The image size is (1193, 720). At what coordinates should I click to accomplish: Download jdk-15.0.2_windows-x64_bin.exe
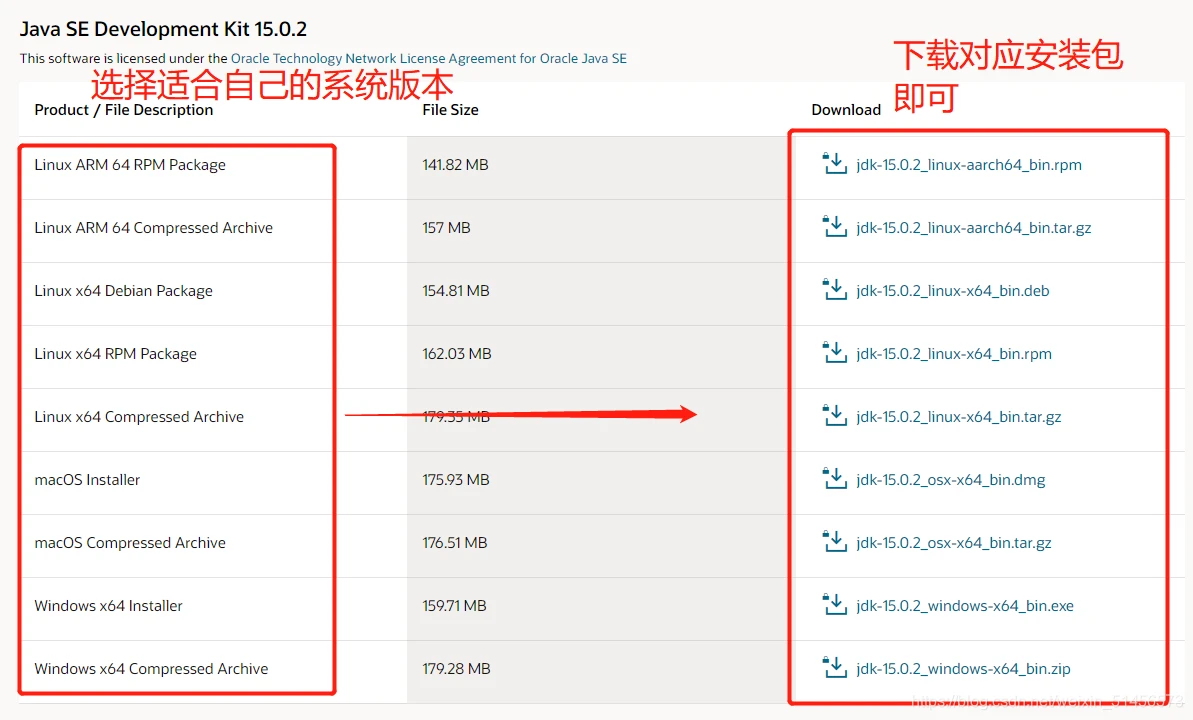click(965, 607)
